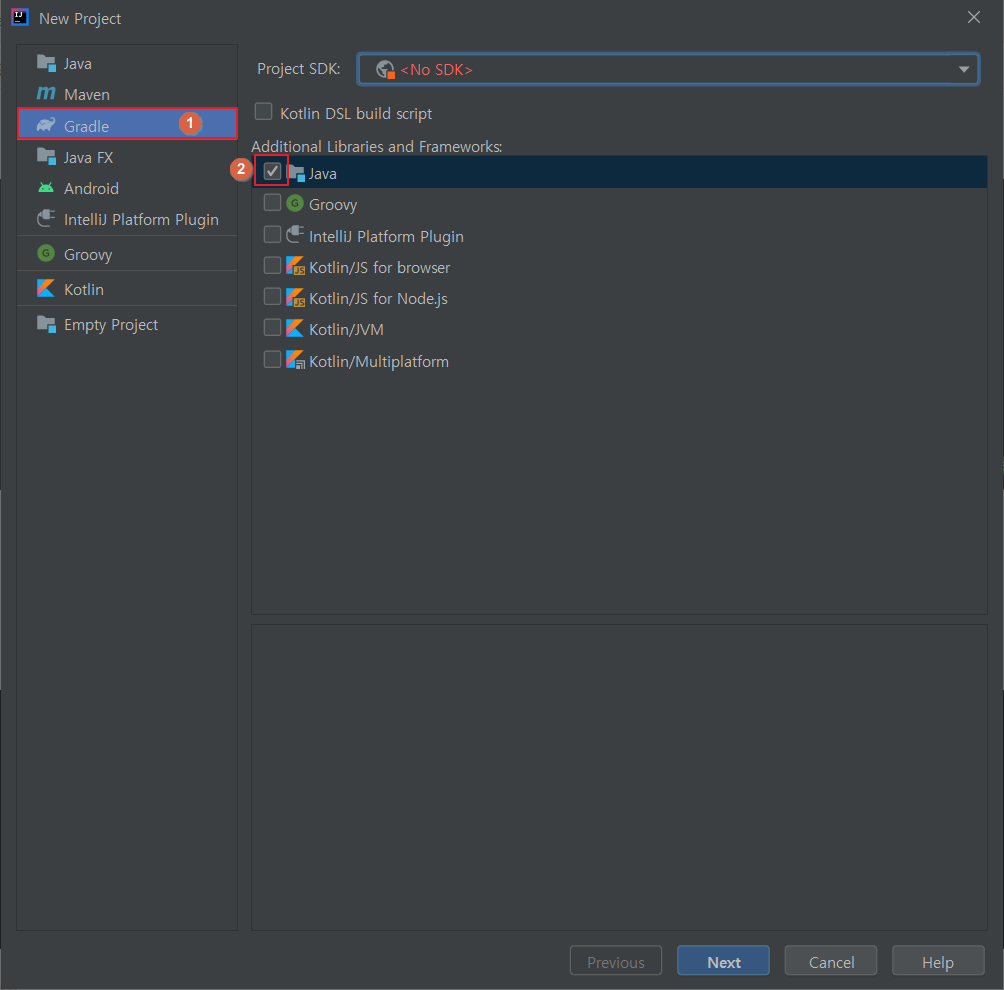Enable the Kotlin DSL build script checkbox
The height and width of the screenshot is (990, 1004).
click(263, 112)
